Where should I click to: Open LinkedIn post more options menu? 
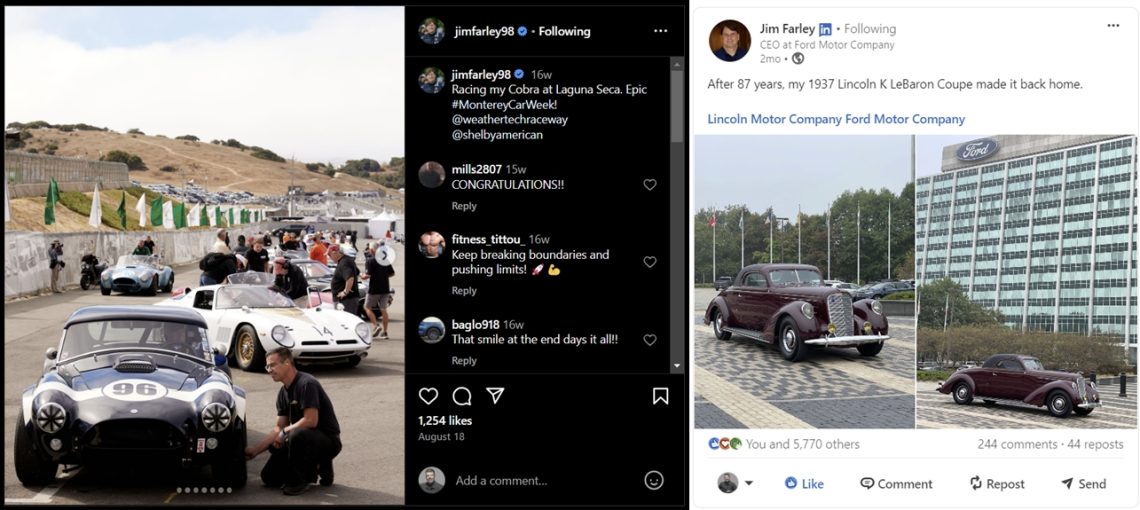pos(1113,25)
